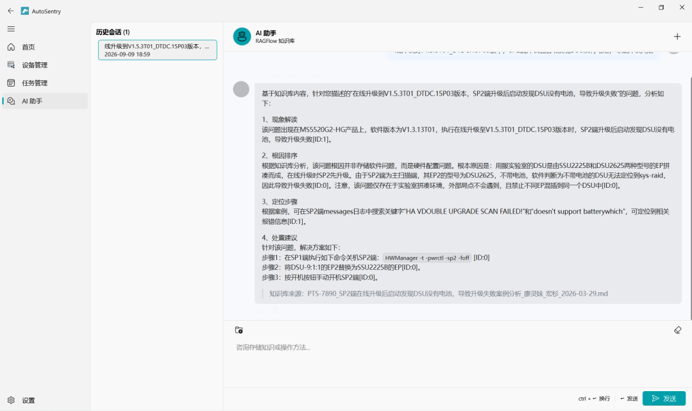The height and width of the screenshot is (411, 692).
Task: Select the AI 助手 sidebar item
Action: 45,101
